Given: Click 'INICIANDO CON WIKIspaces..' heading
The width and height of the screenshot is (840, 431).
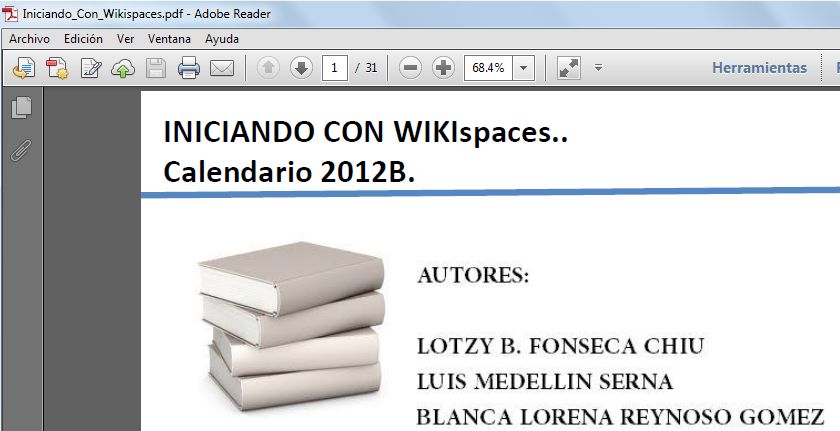Looking at the screenshot, I should [365, 132].
